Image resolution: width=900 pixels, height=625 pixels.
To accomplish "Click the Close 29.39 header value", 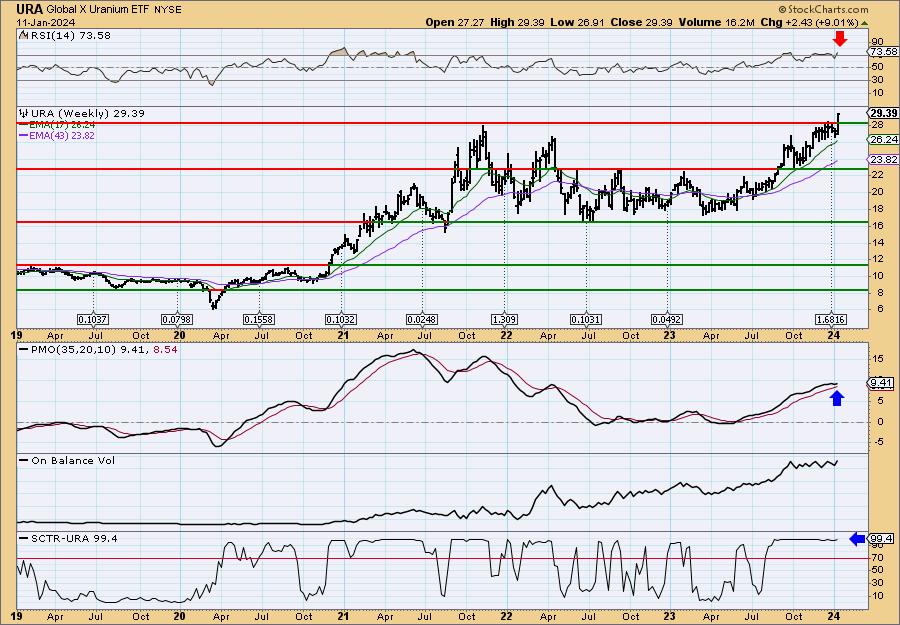I will pyautogui.click(x=642, y=22).
